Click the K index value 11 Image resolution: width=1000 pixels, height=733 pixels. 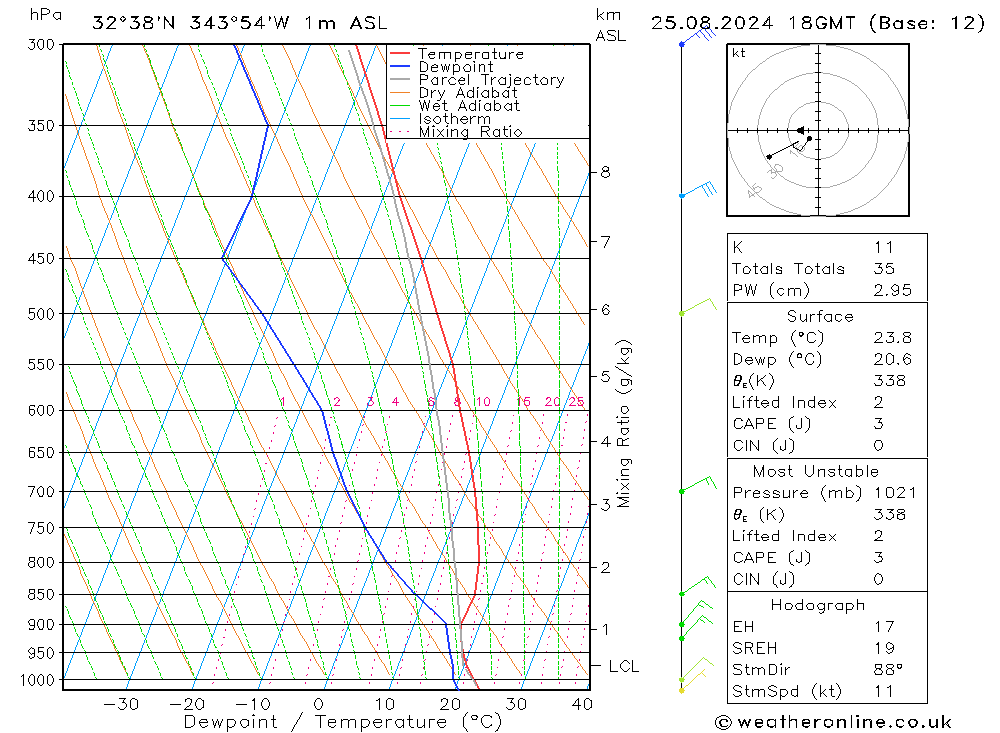(x=883, y=247)
